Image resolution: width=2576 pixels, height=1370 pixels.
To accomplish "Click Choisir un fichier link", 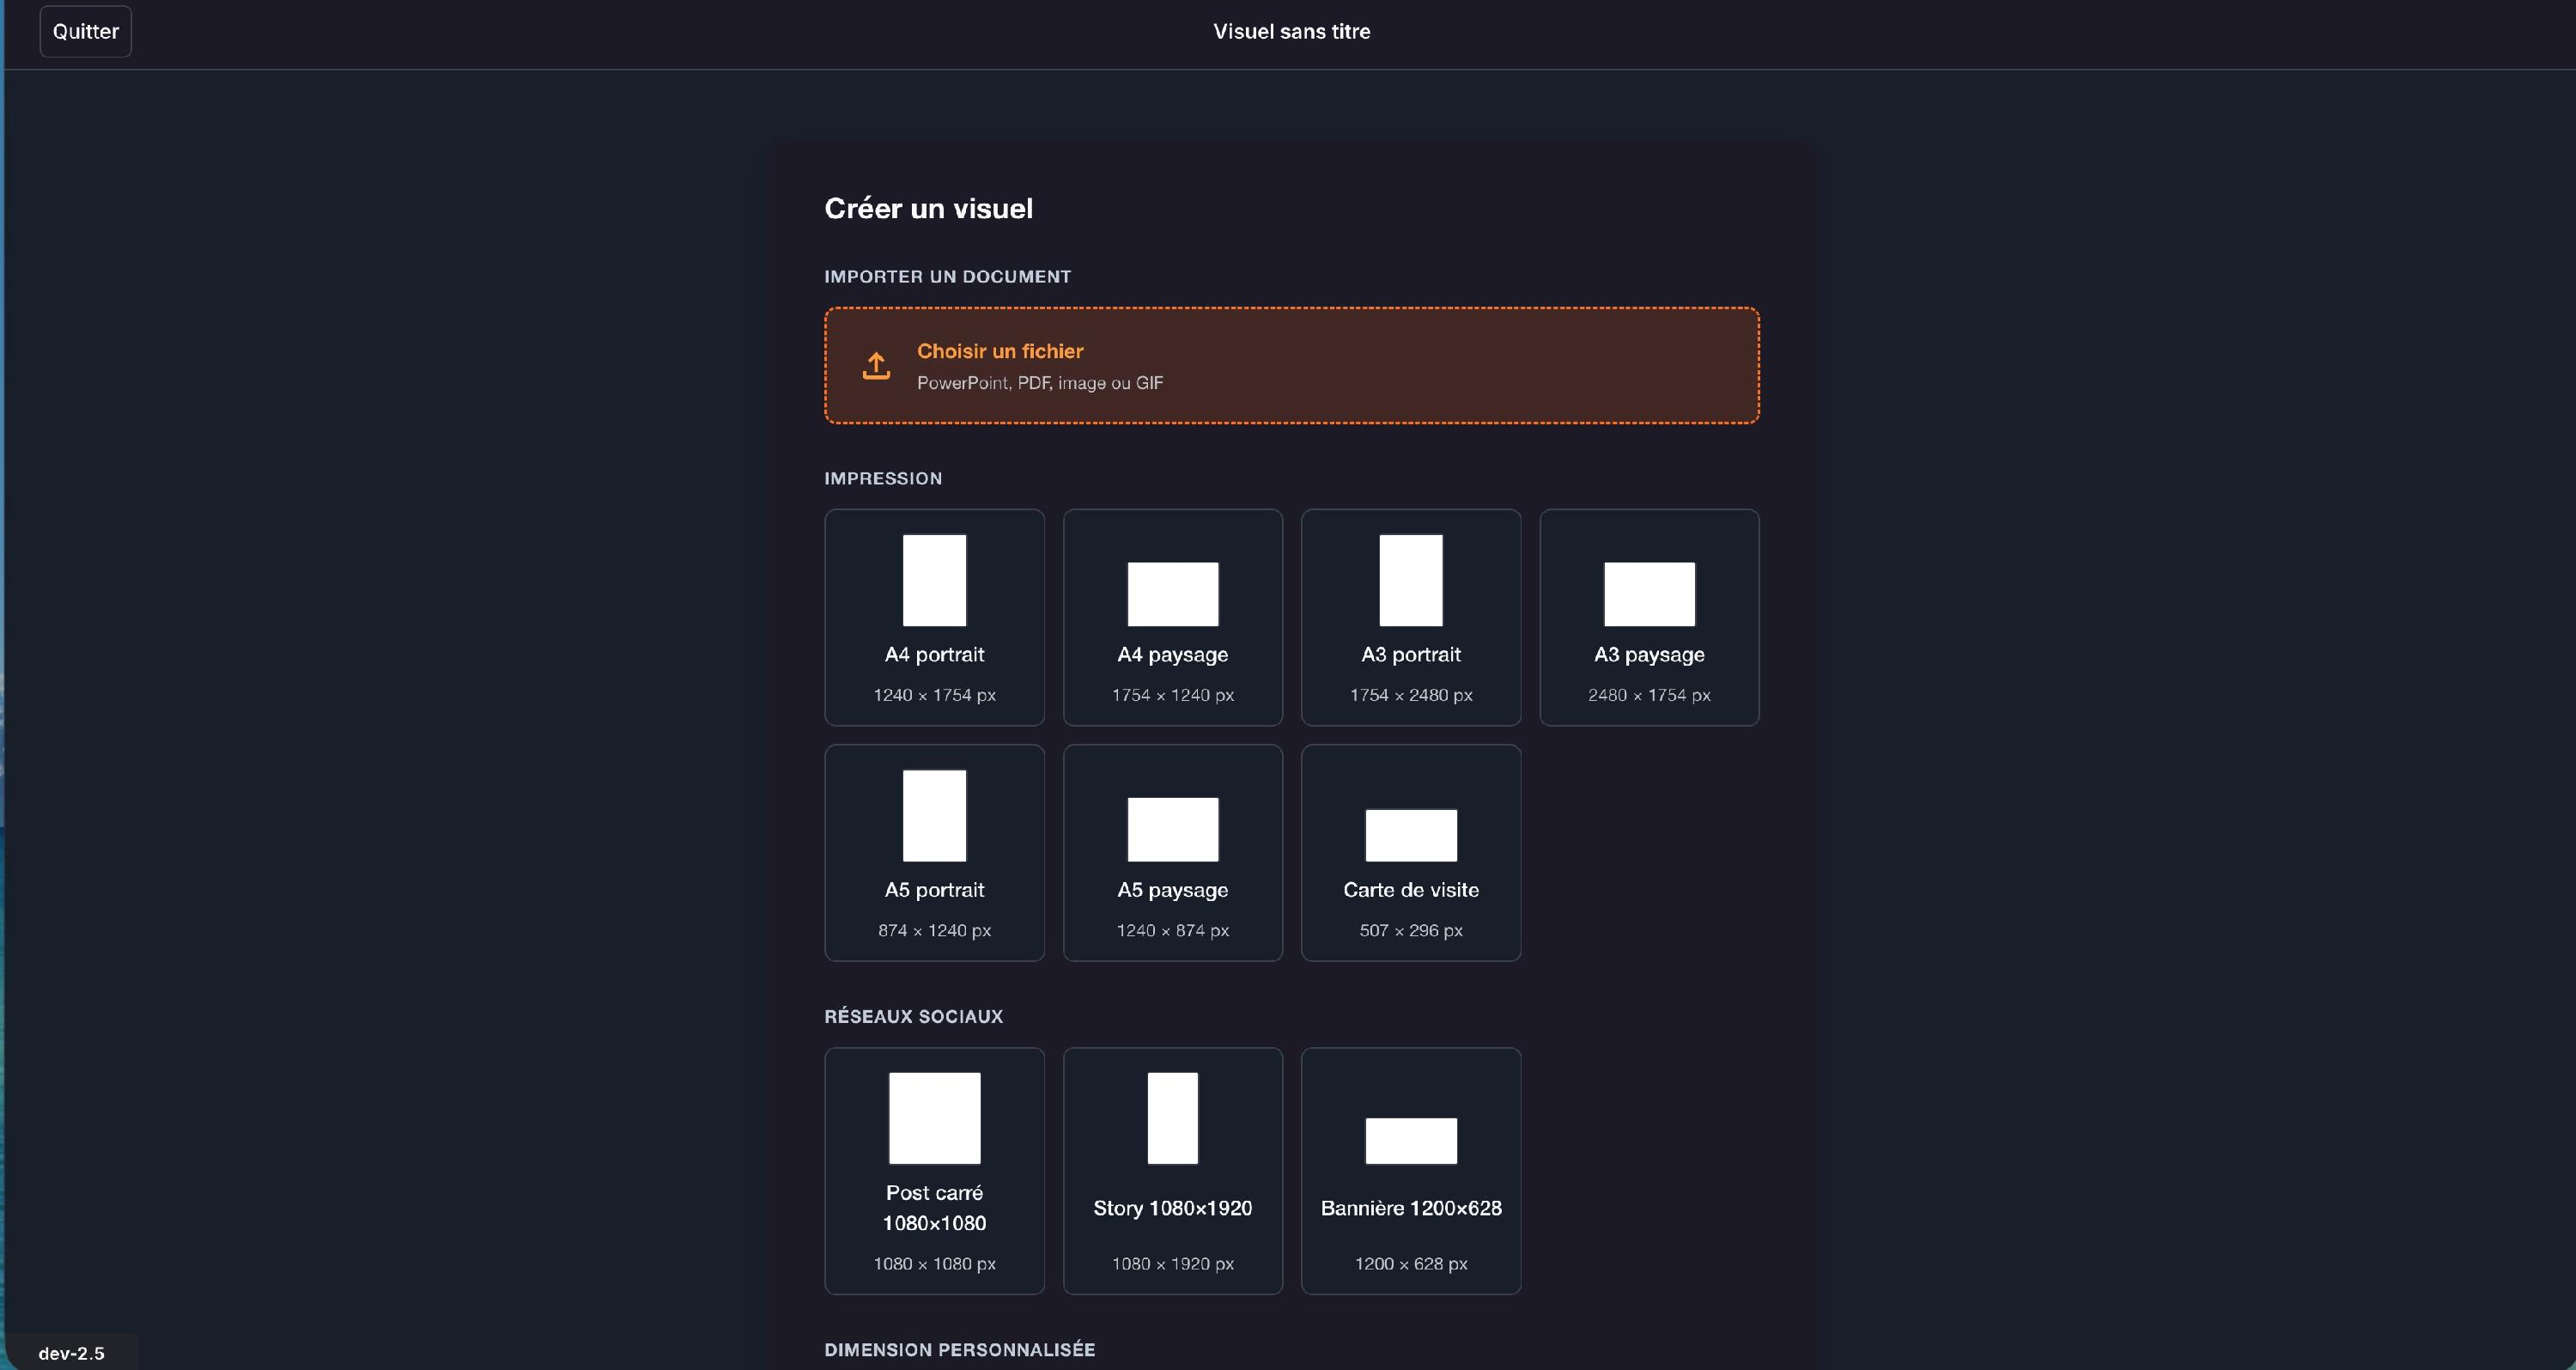I will coord(1000,351).
